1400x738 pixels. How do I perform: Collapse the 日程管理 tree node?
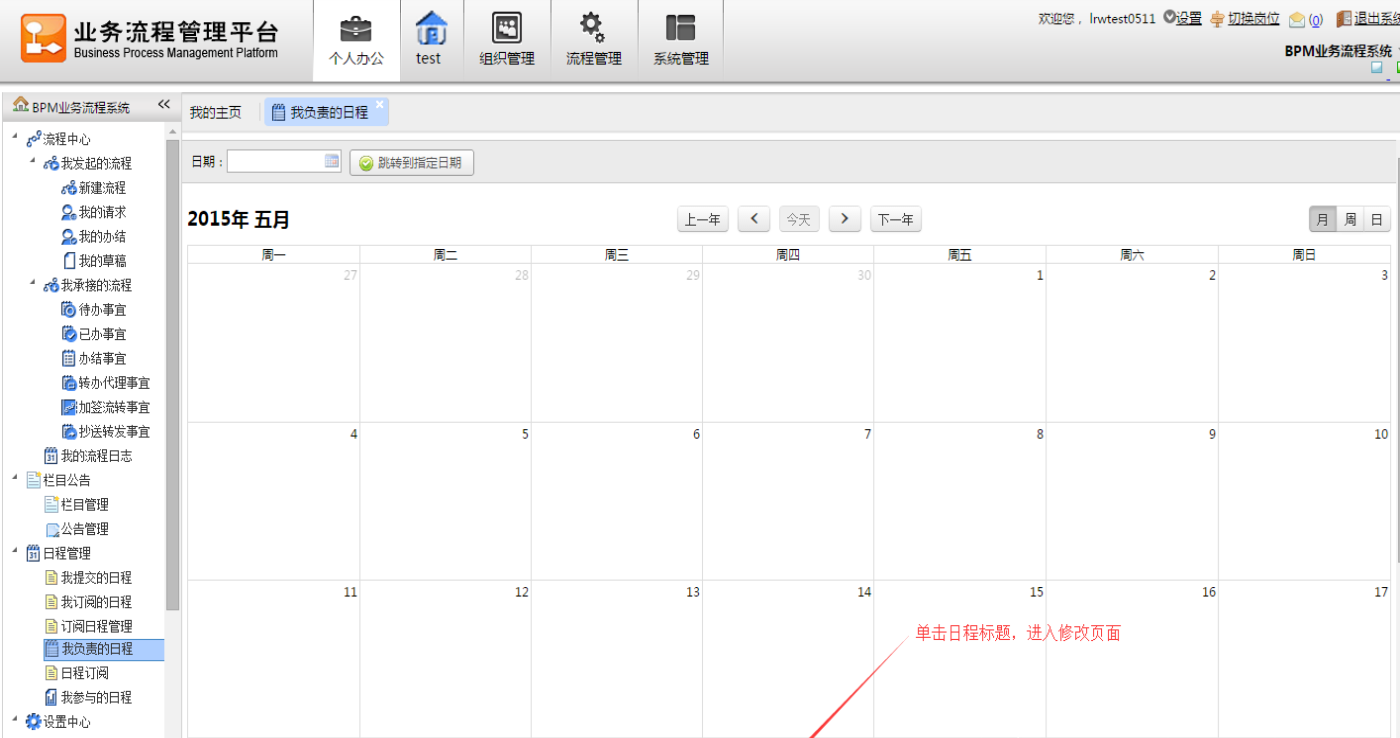tap(15, 551)
